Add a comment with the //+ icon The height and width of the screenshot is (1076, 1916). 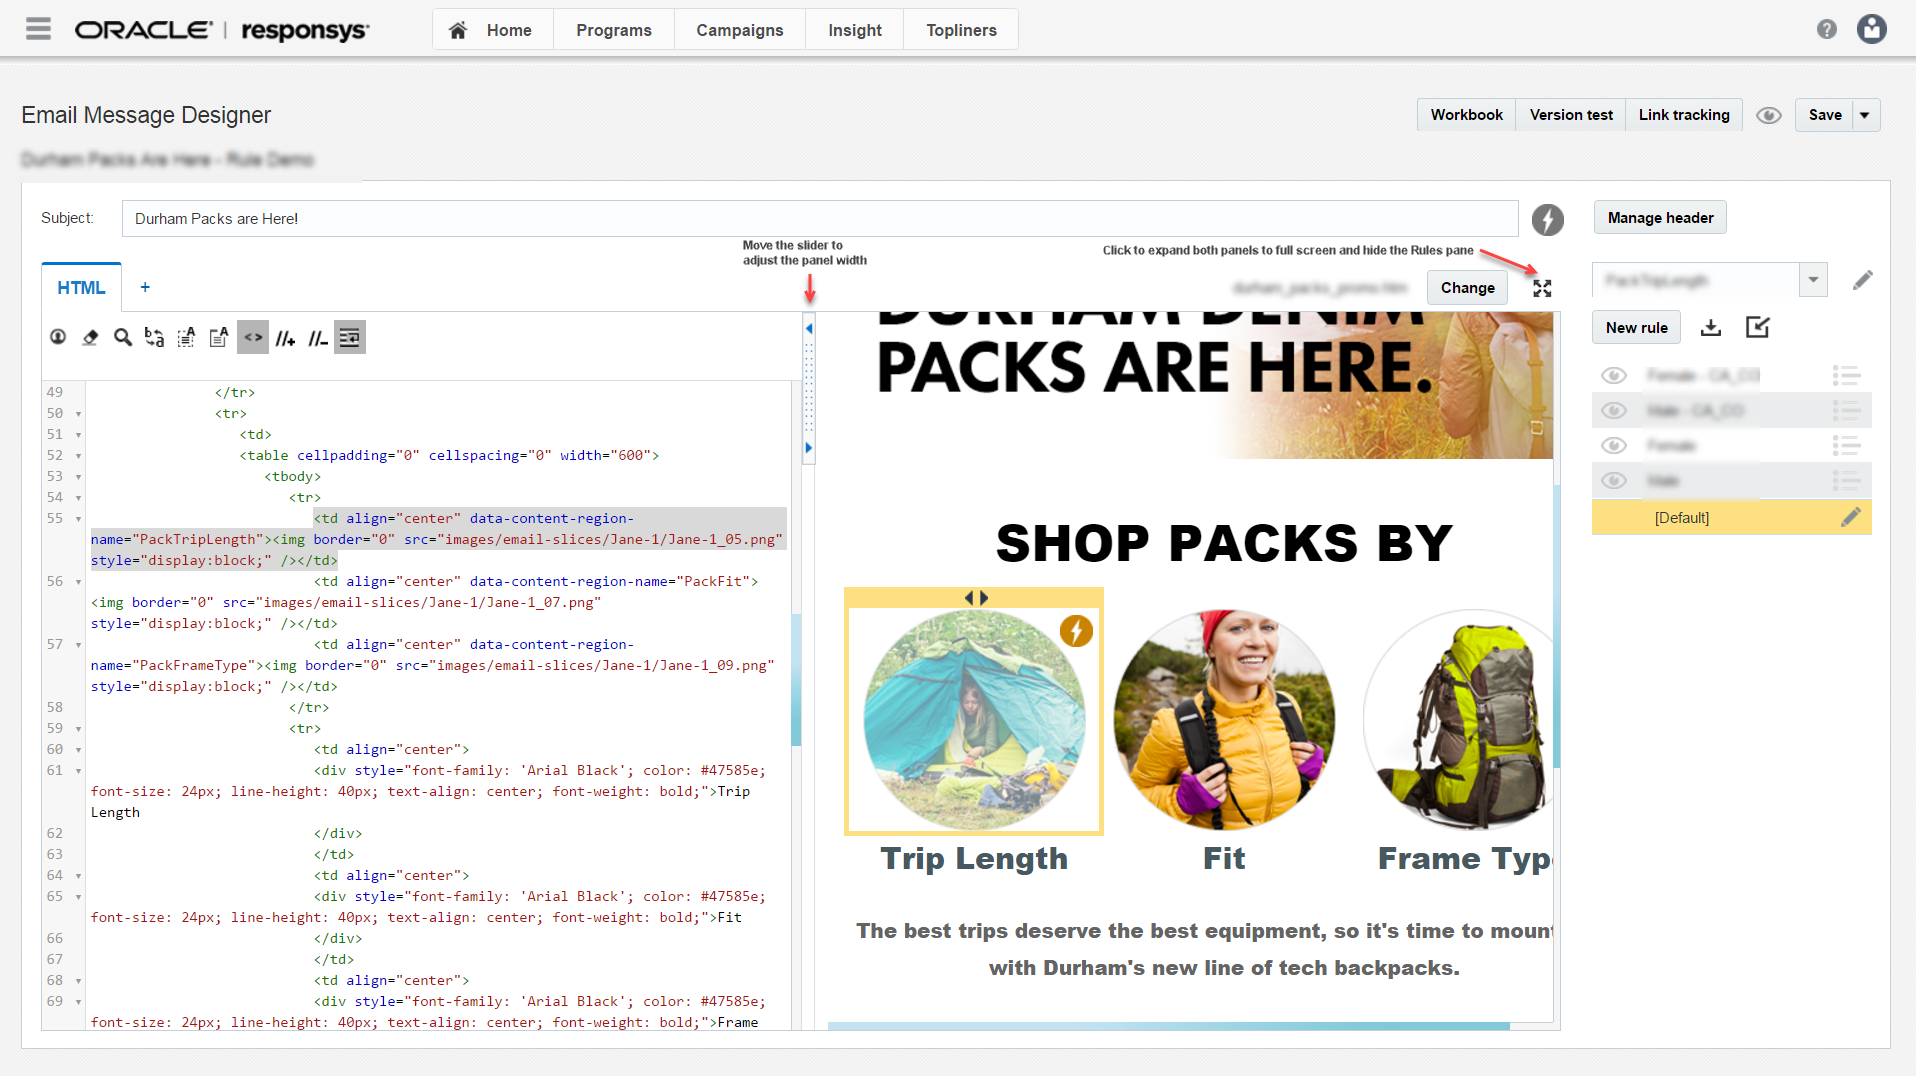pyautogui.click(x=285, y=338)
